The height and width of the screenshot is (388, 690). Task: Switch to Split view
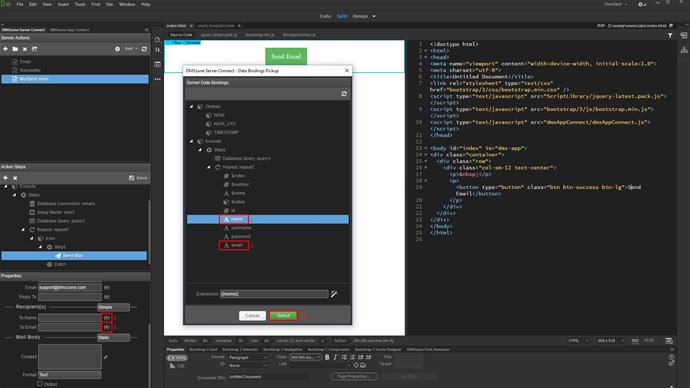click(x=342, y=16)
